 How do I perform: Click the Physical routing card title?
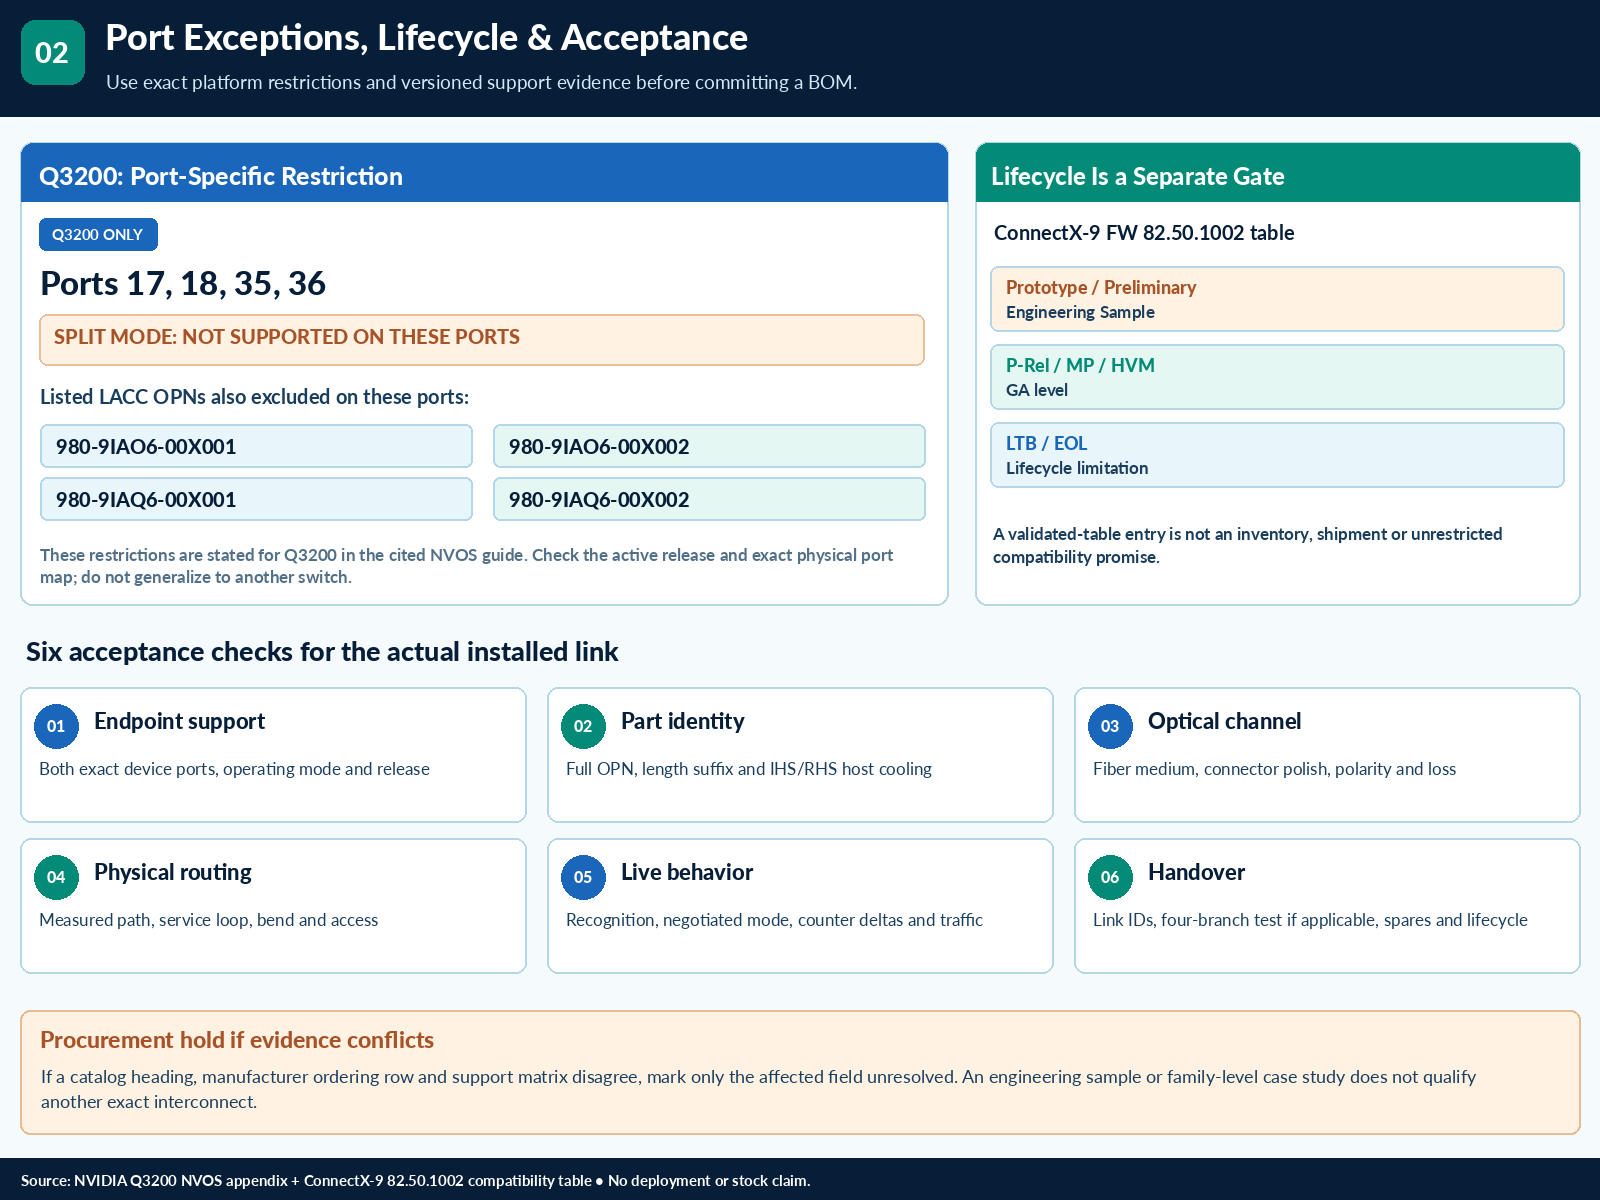(173, 872)
